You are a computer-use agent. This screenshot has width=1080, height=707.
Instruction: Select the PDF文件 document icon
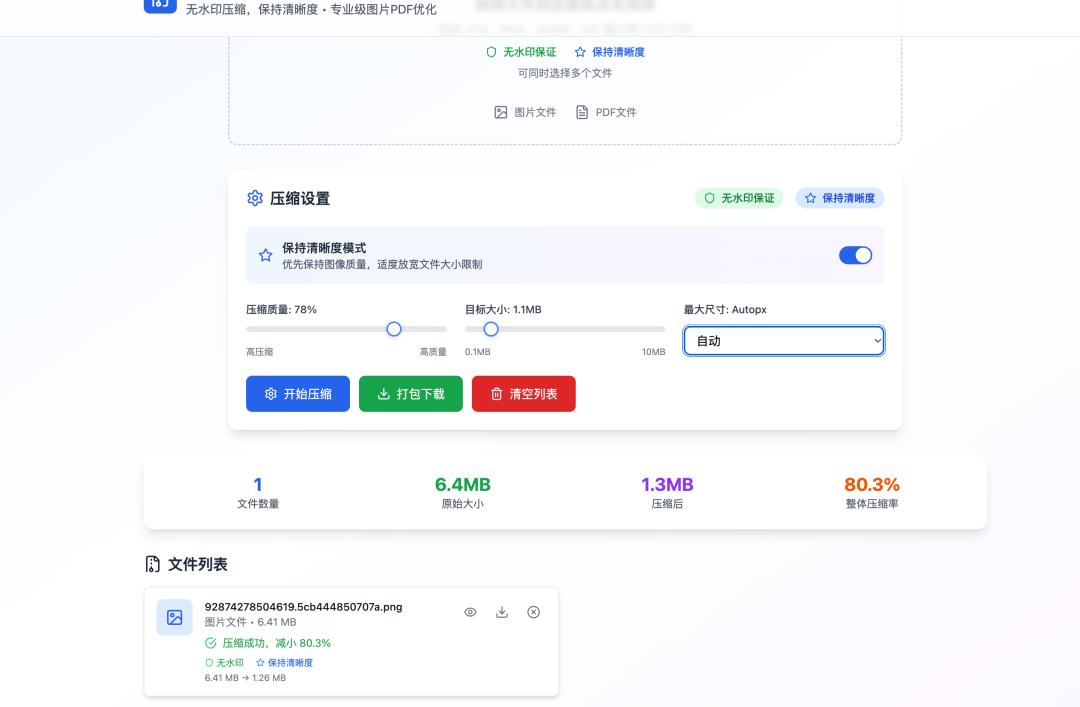tap(581, 112)
